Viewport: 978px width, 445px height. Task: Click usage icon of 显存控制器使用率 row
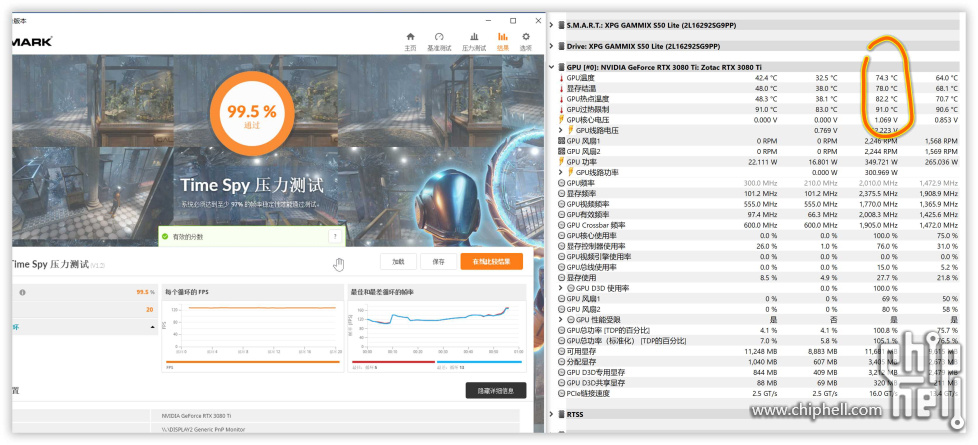561,246
